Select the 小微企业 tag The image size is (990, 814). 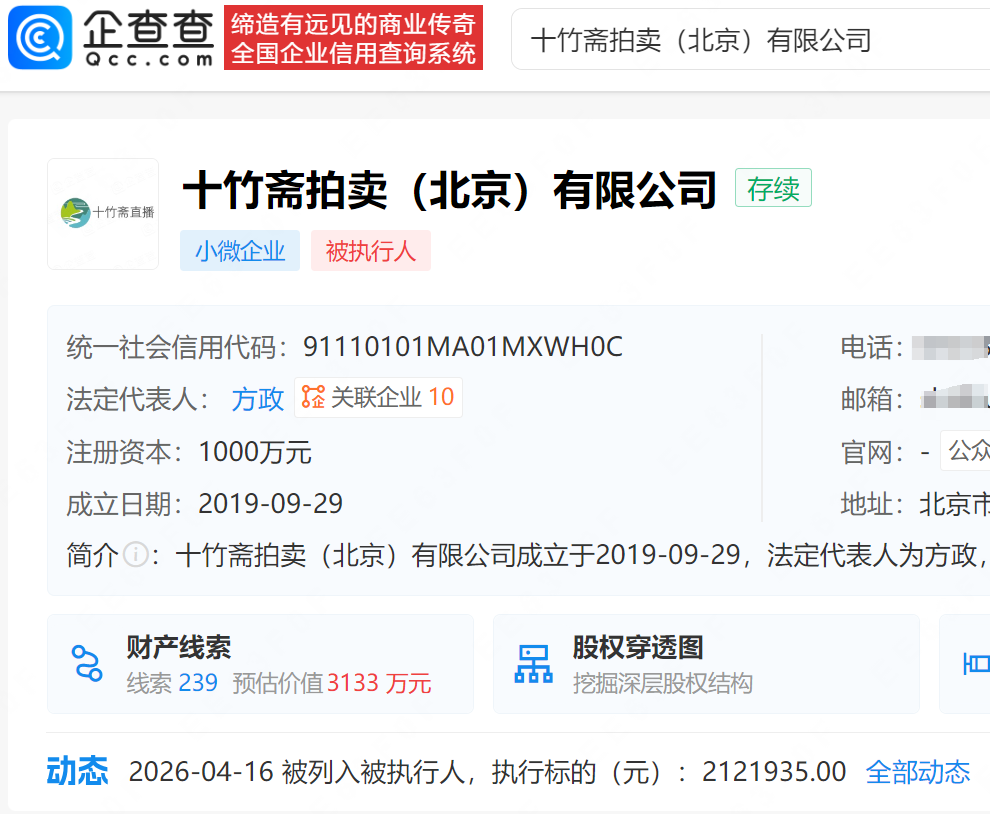pyautogui.click(x=240, y=251)
